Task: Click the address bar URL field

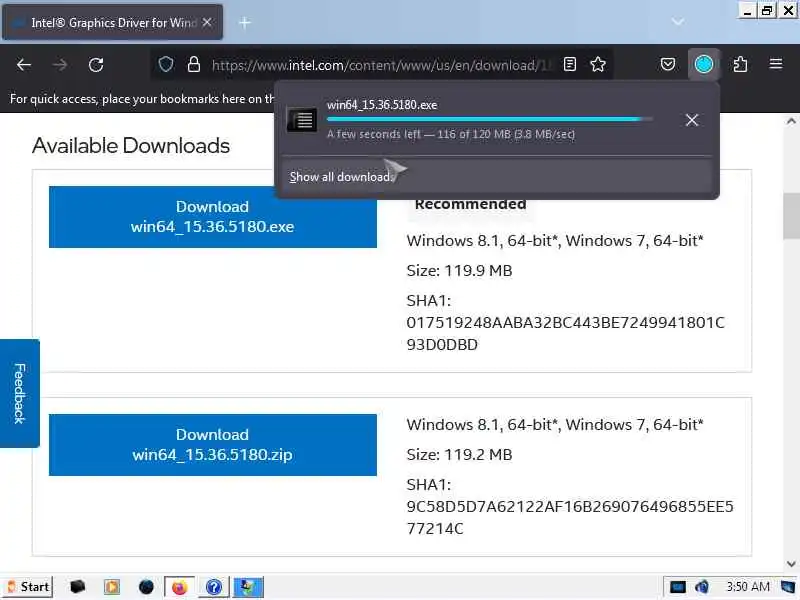Action: click(x=382, y=65)
